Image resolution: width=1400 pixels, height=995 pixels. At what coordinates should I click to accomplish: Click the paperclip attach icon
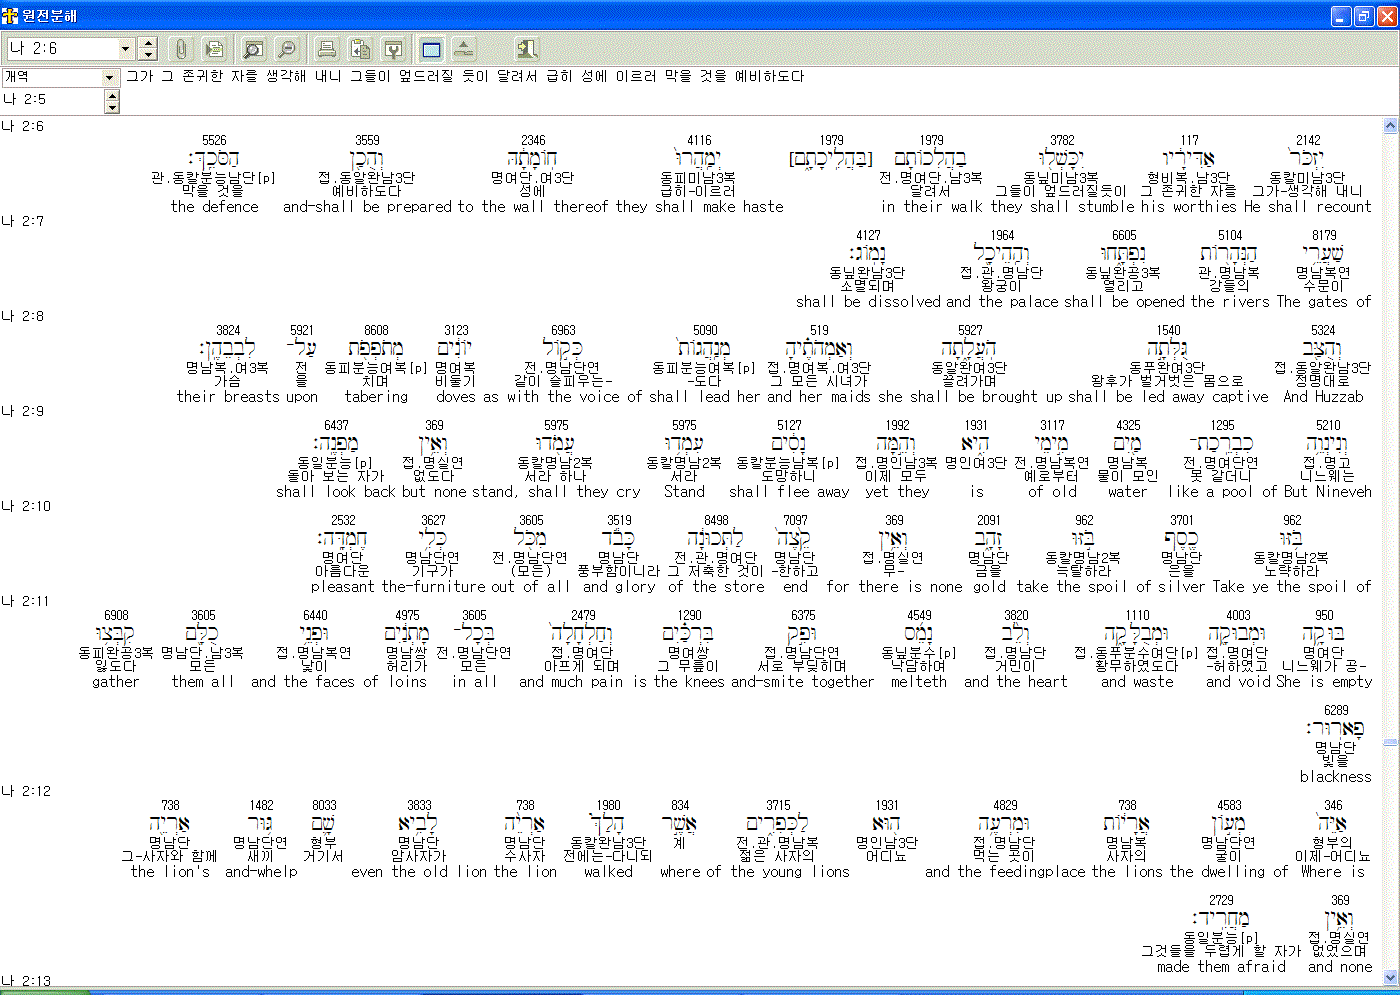(181, 48)
